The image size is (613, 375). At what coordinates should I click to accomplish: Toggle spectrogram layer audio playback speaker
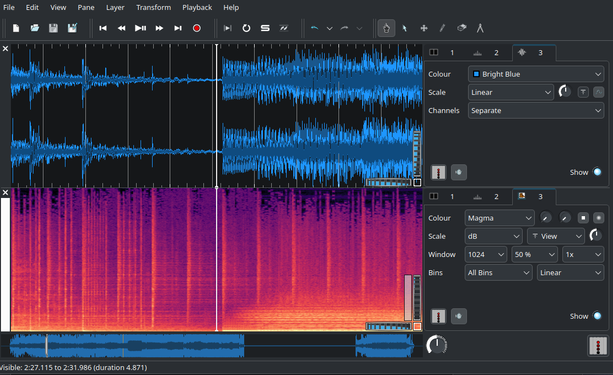(x=459, y=316)
